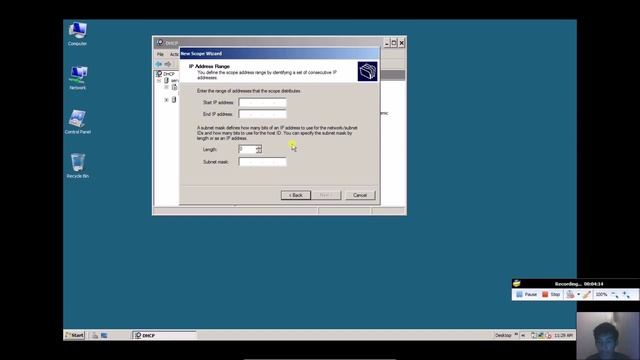The height and width of the screenshot is (360, 640).
Task: Open the Computer desktop icon
Action: (x=77, y=33)
